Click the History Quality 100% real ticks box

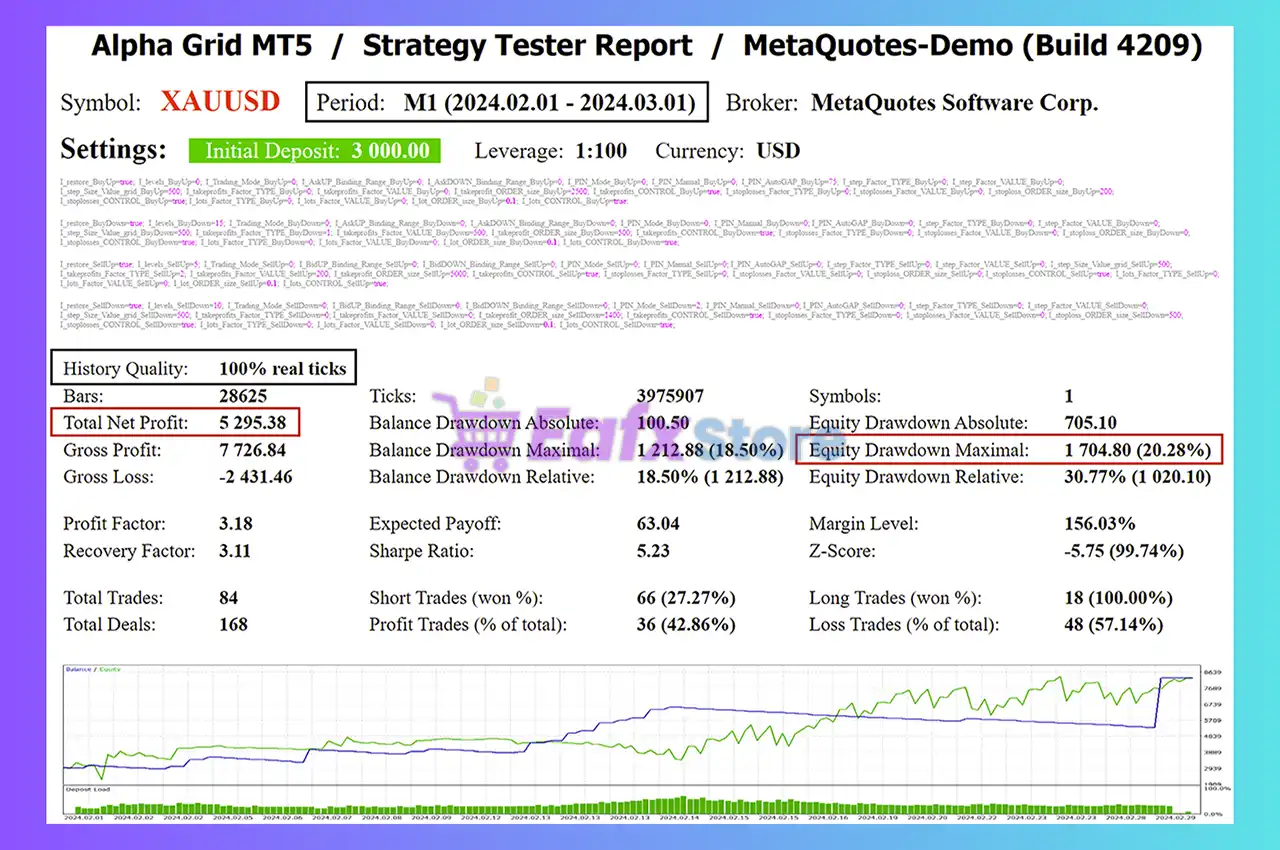coord(204,369)
